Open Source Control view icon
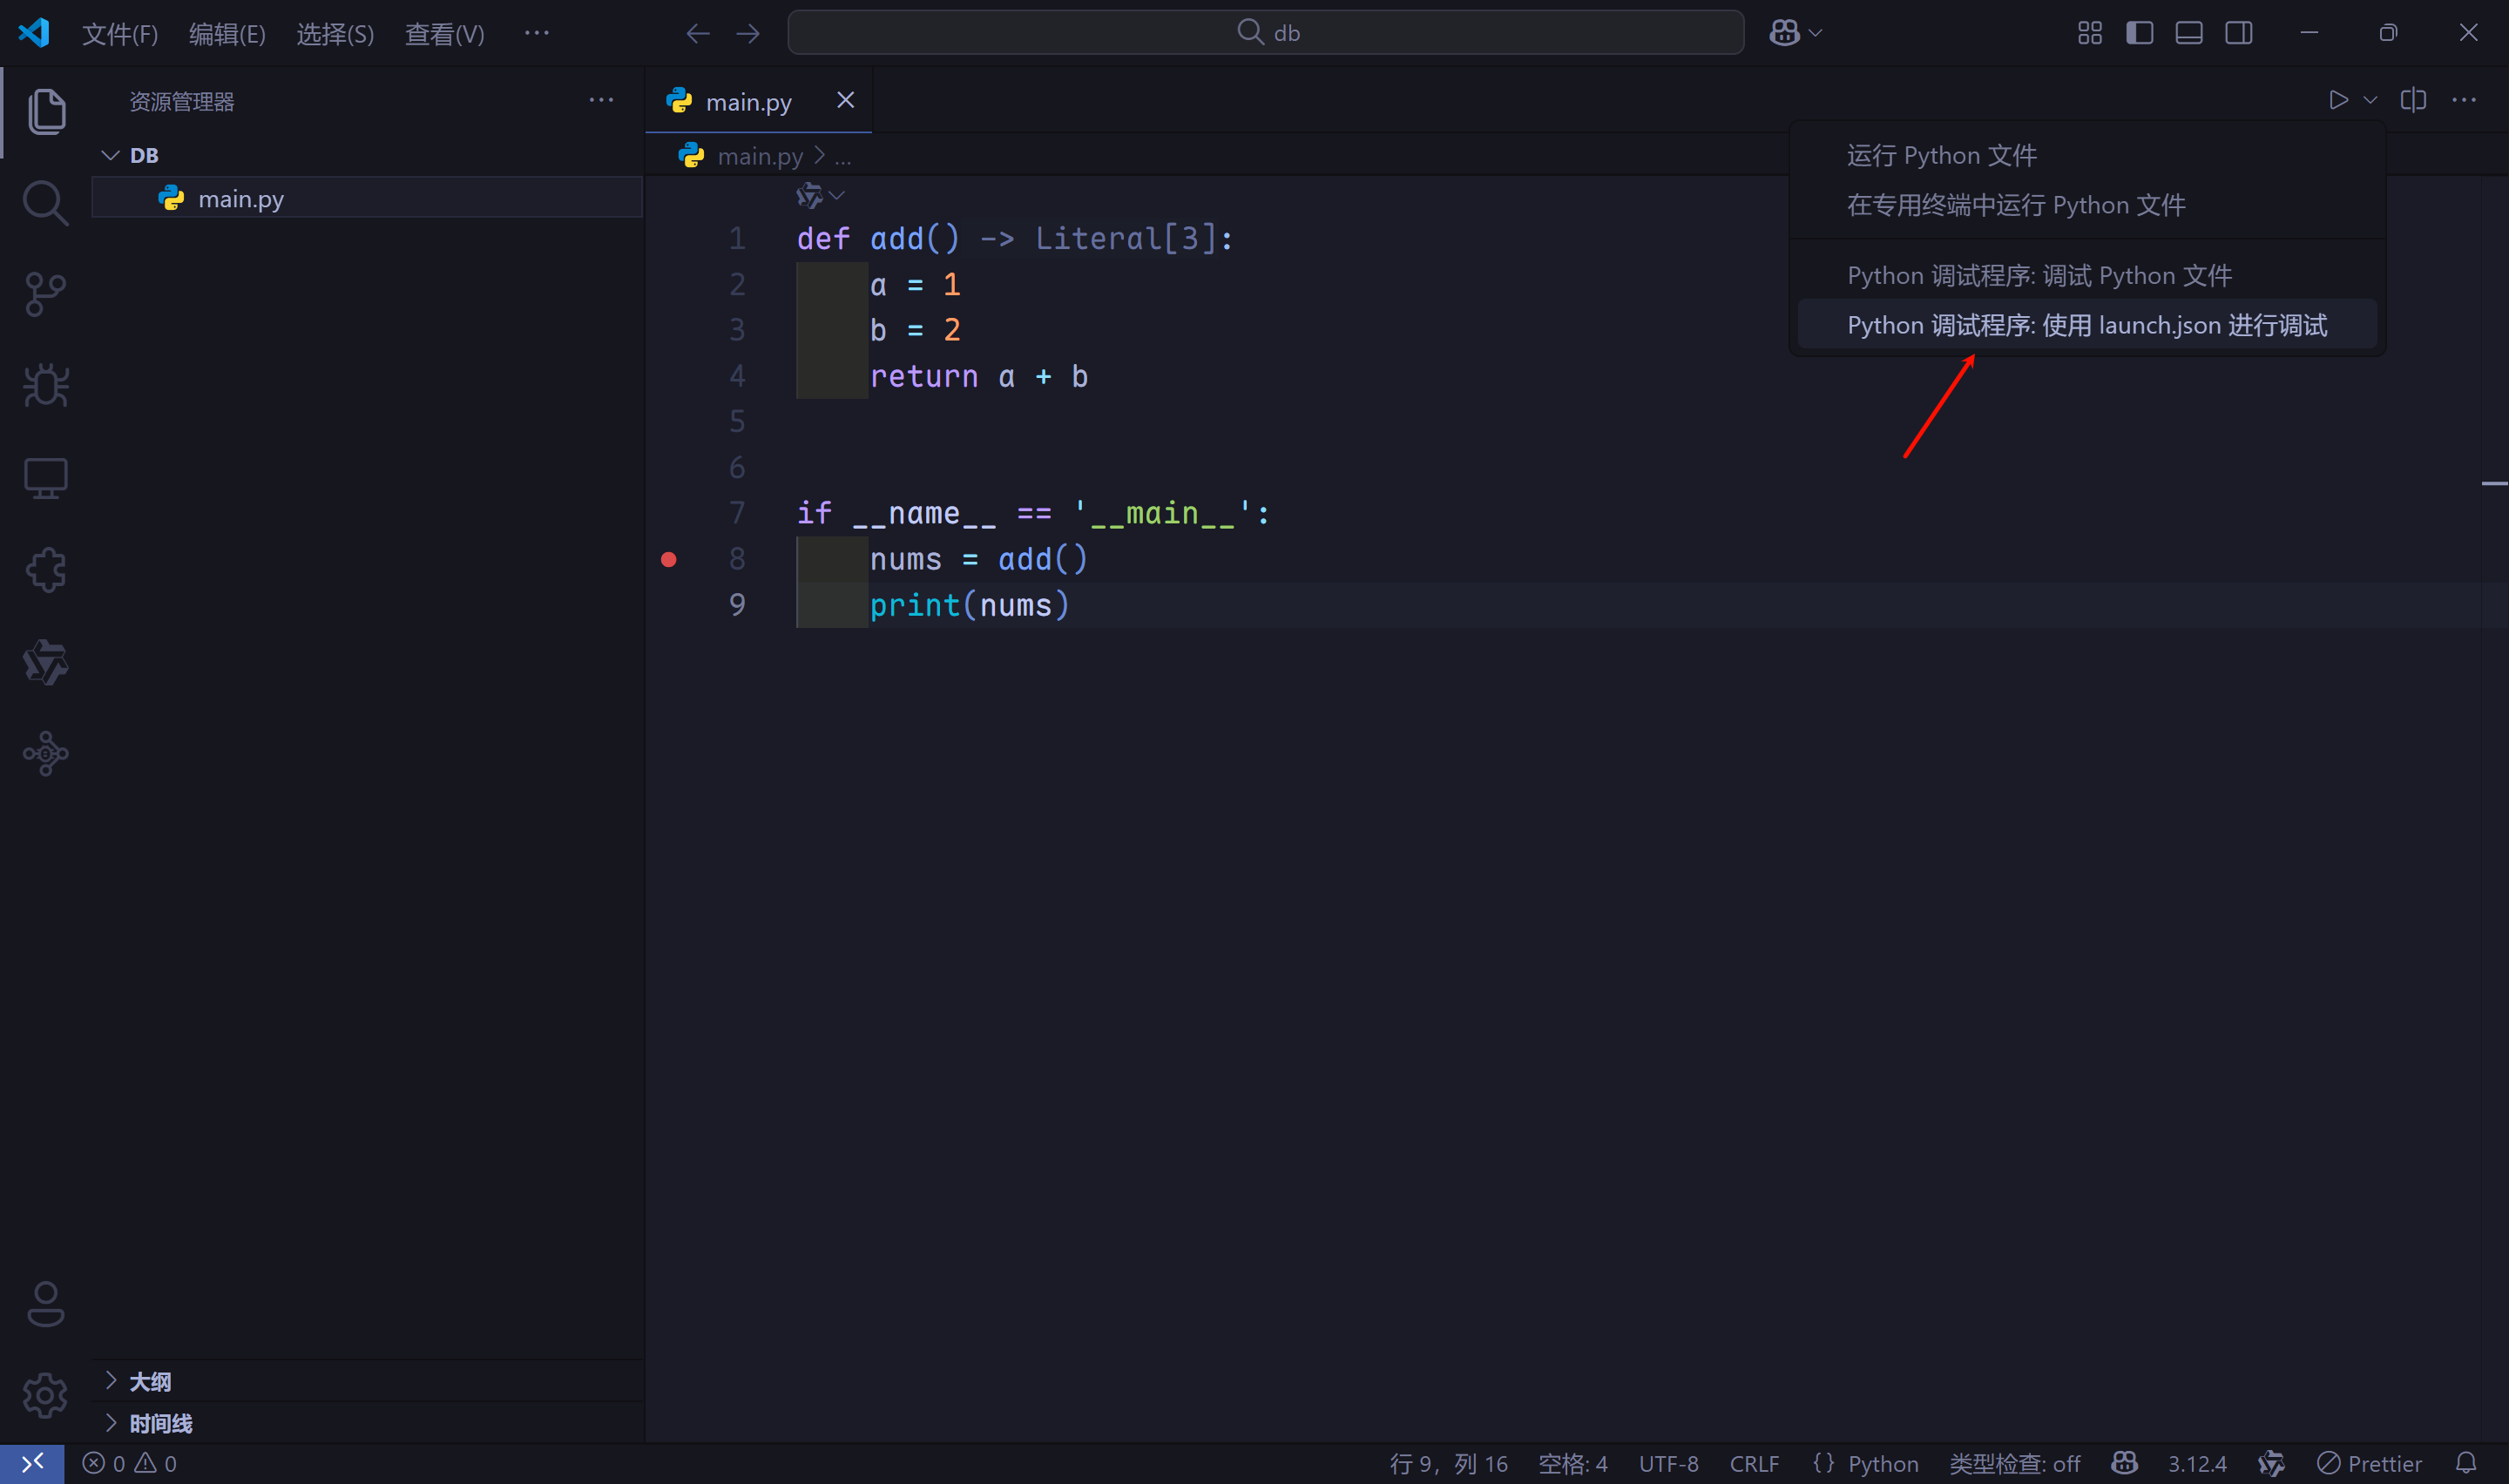The height and width of the screenshot is (1484, 2509). point(45,294)
